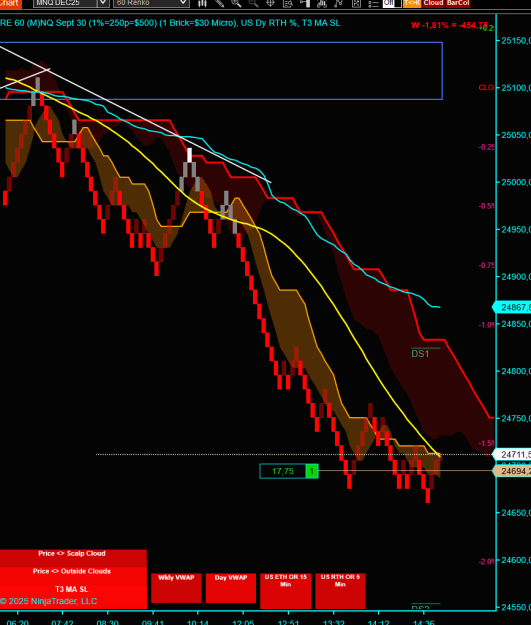Click the Day VWAP status box

pos(231,588)
